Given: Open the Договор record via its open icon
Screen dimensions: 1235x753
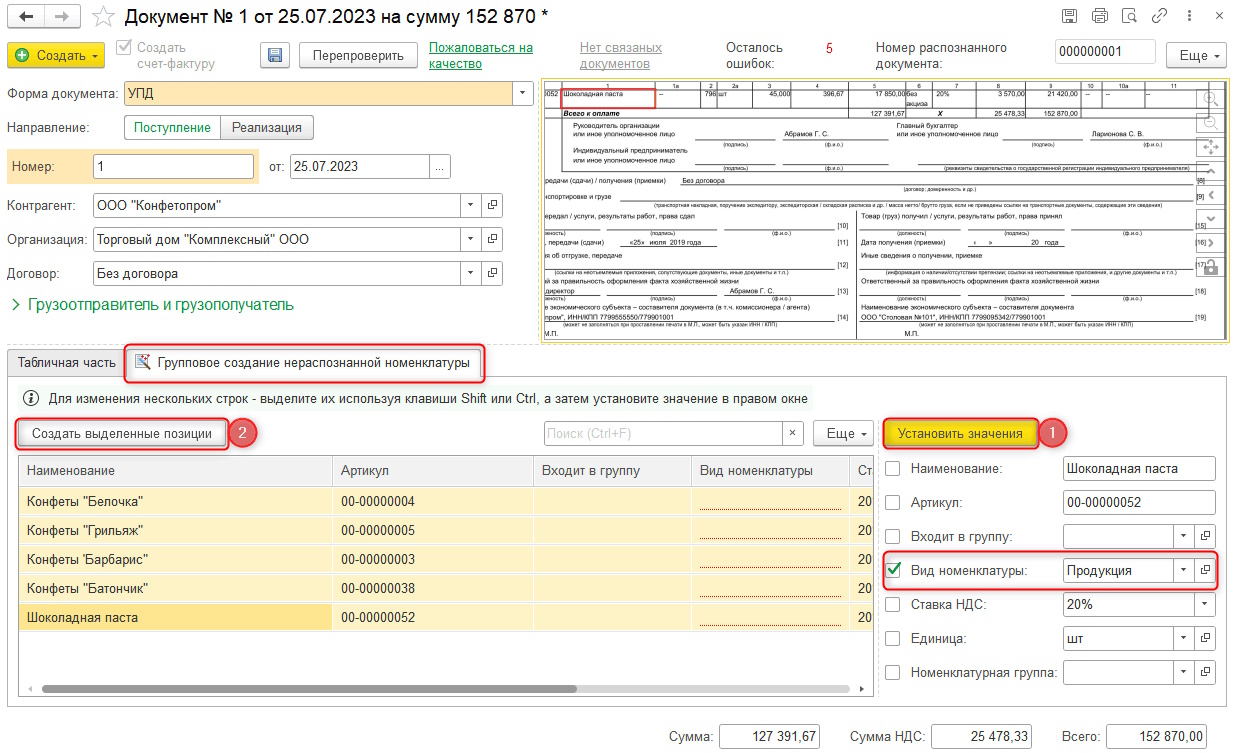Looking at the screenshot, I should click(492, 273).
